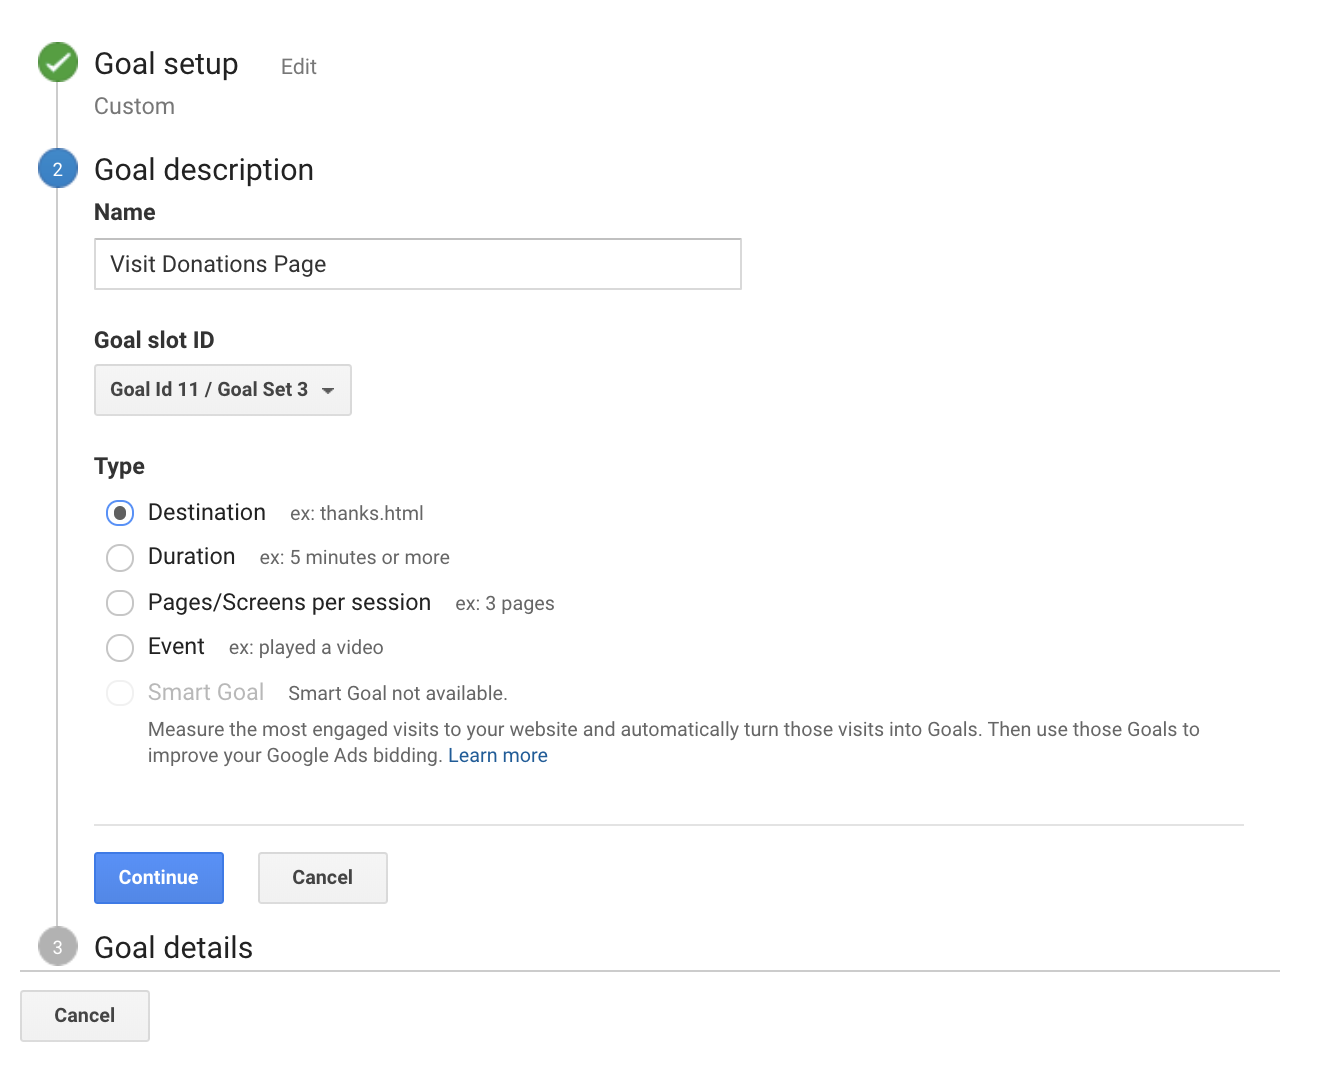Click the bottom Cancel button

tap(85, 1016)
